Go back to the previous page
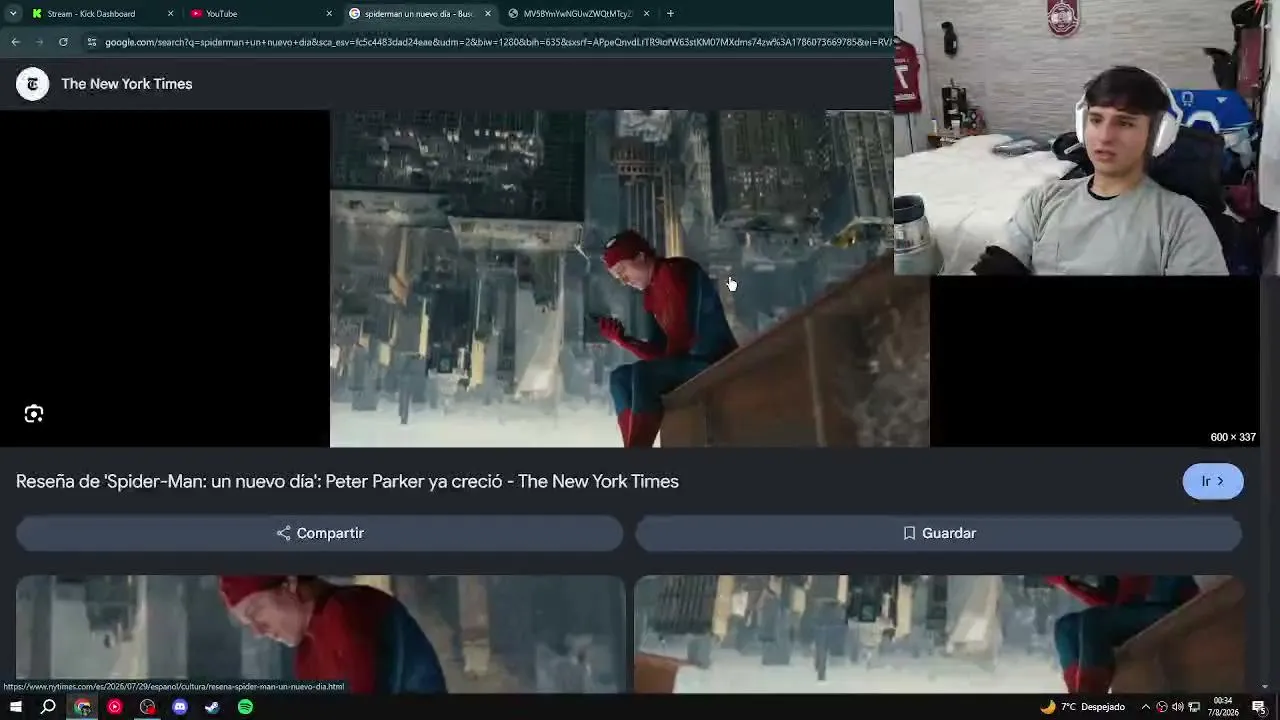Viewport: 1280px width, 720px height. tap(15, 42)
